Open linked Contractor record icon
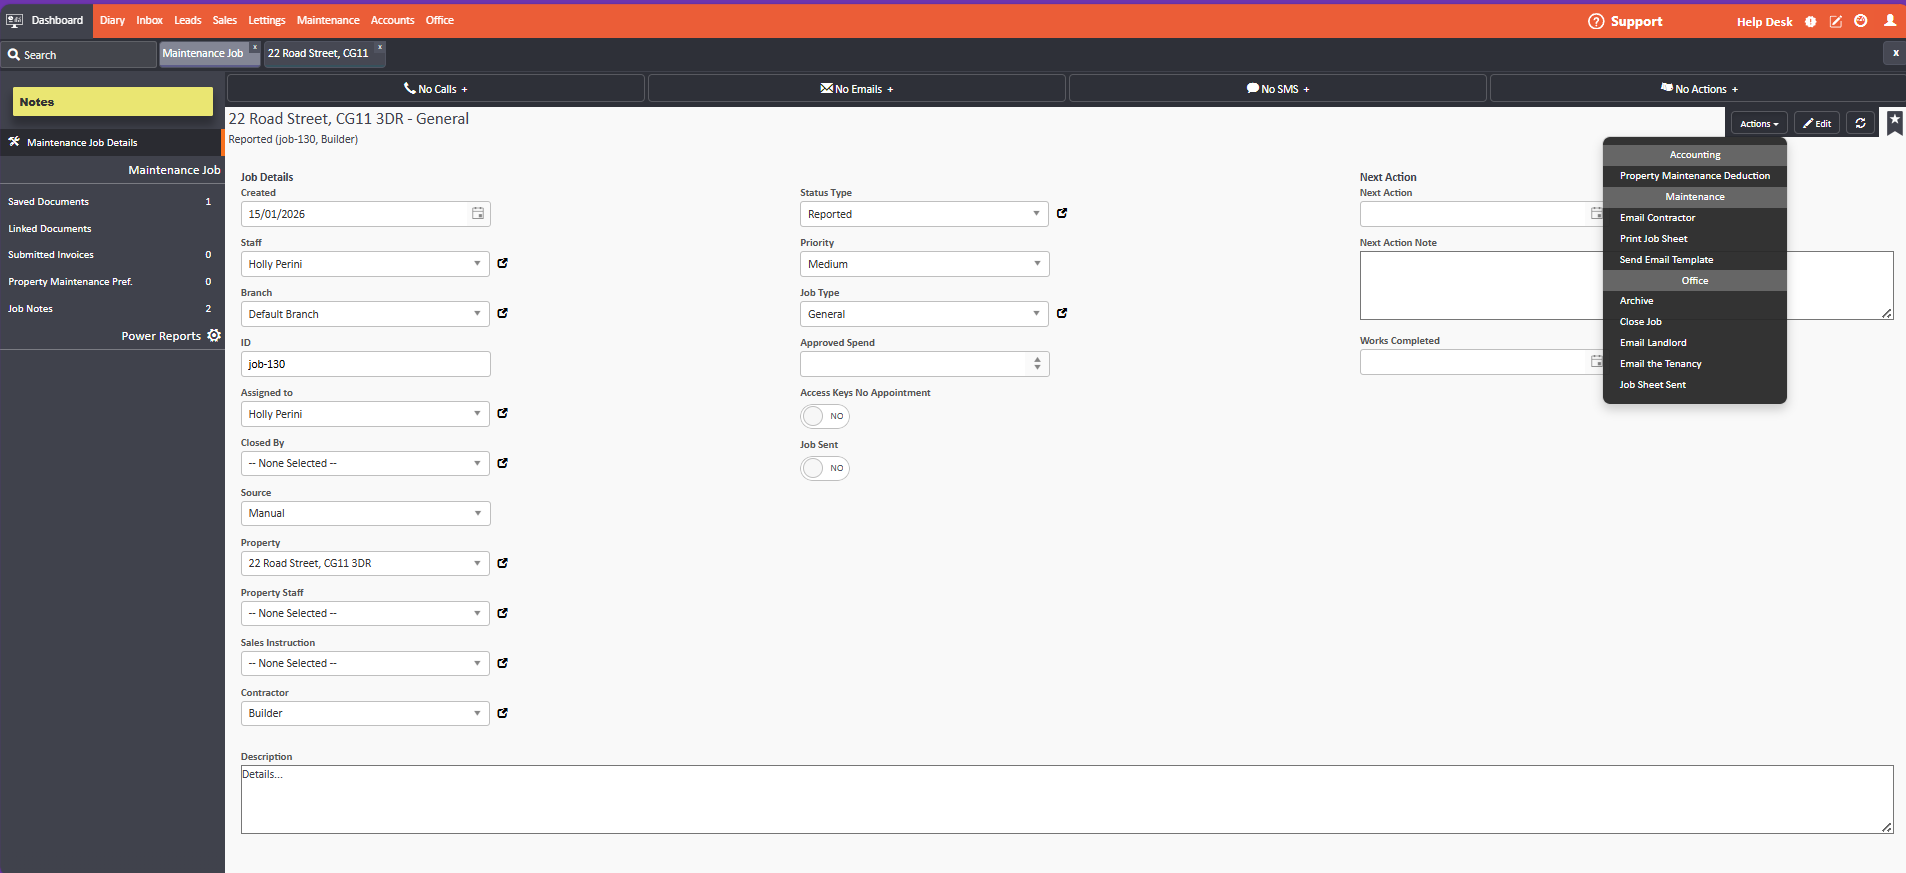The width and height of the screenshot is (1906, 873). (503, 713)
